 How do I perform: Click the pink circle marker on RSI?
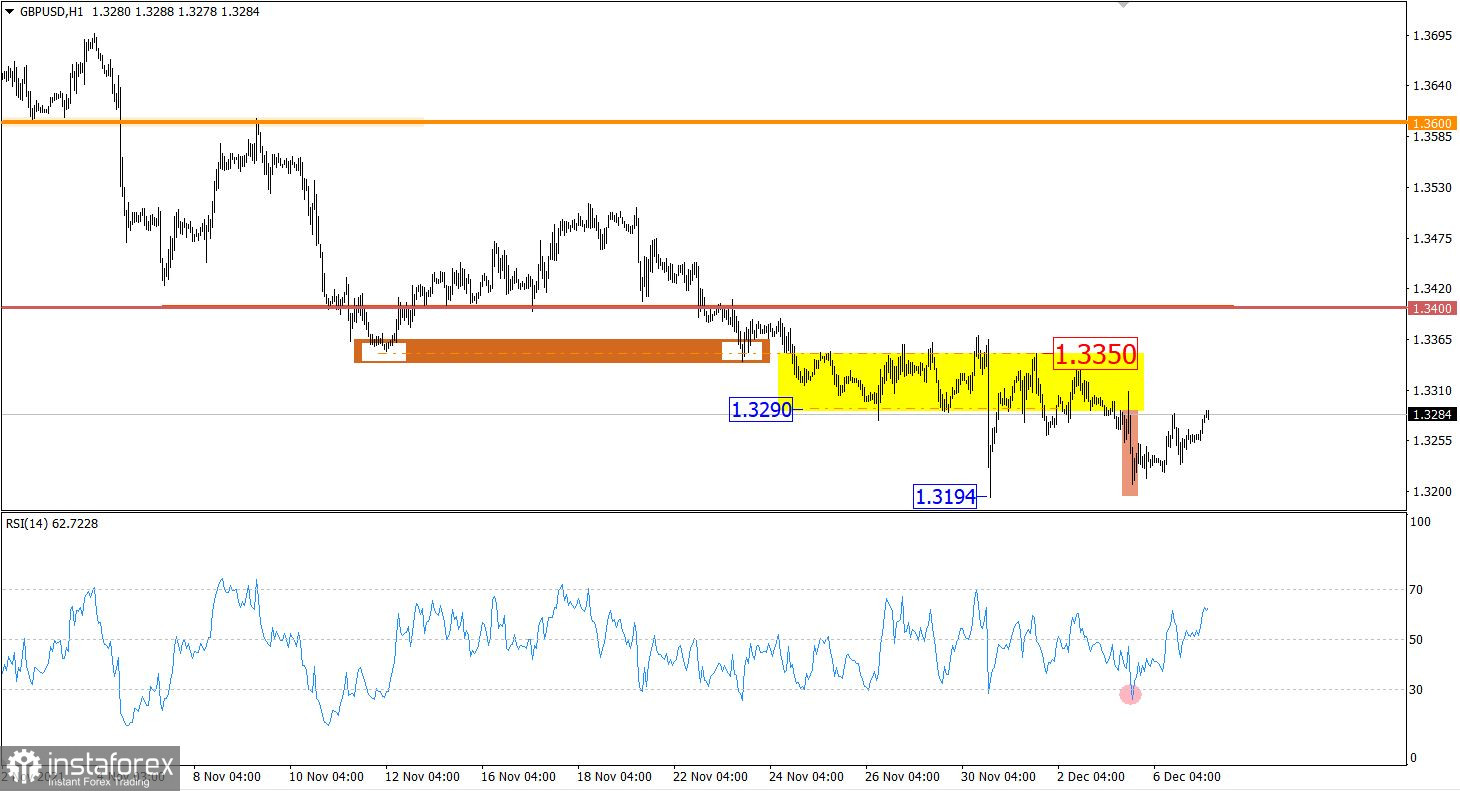(x=1130, y=694)
